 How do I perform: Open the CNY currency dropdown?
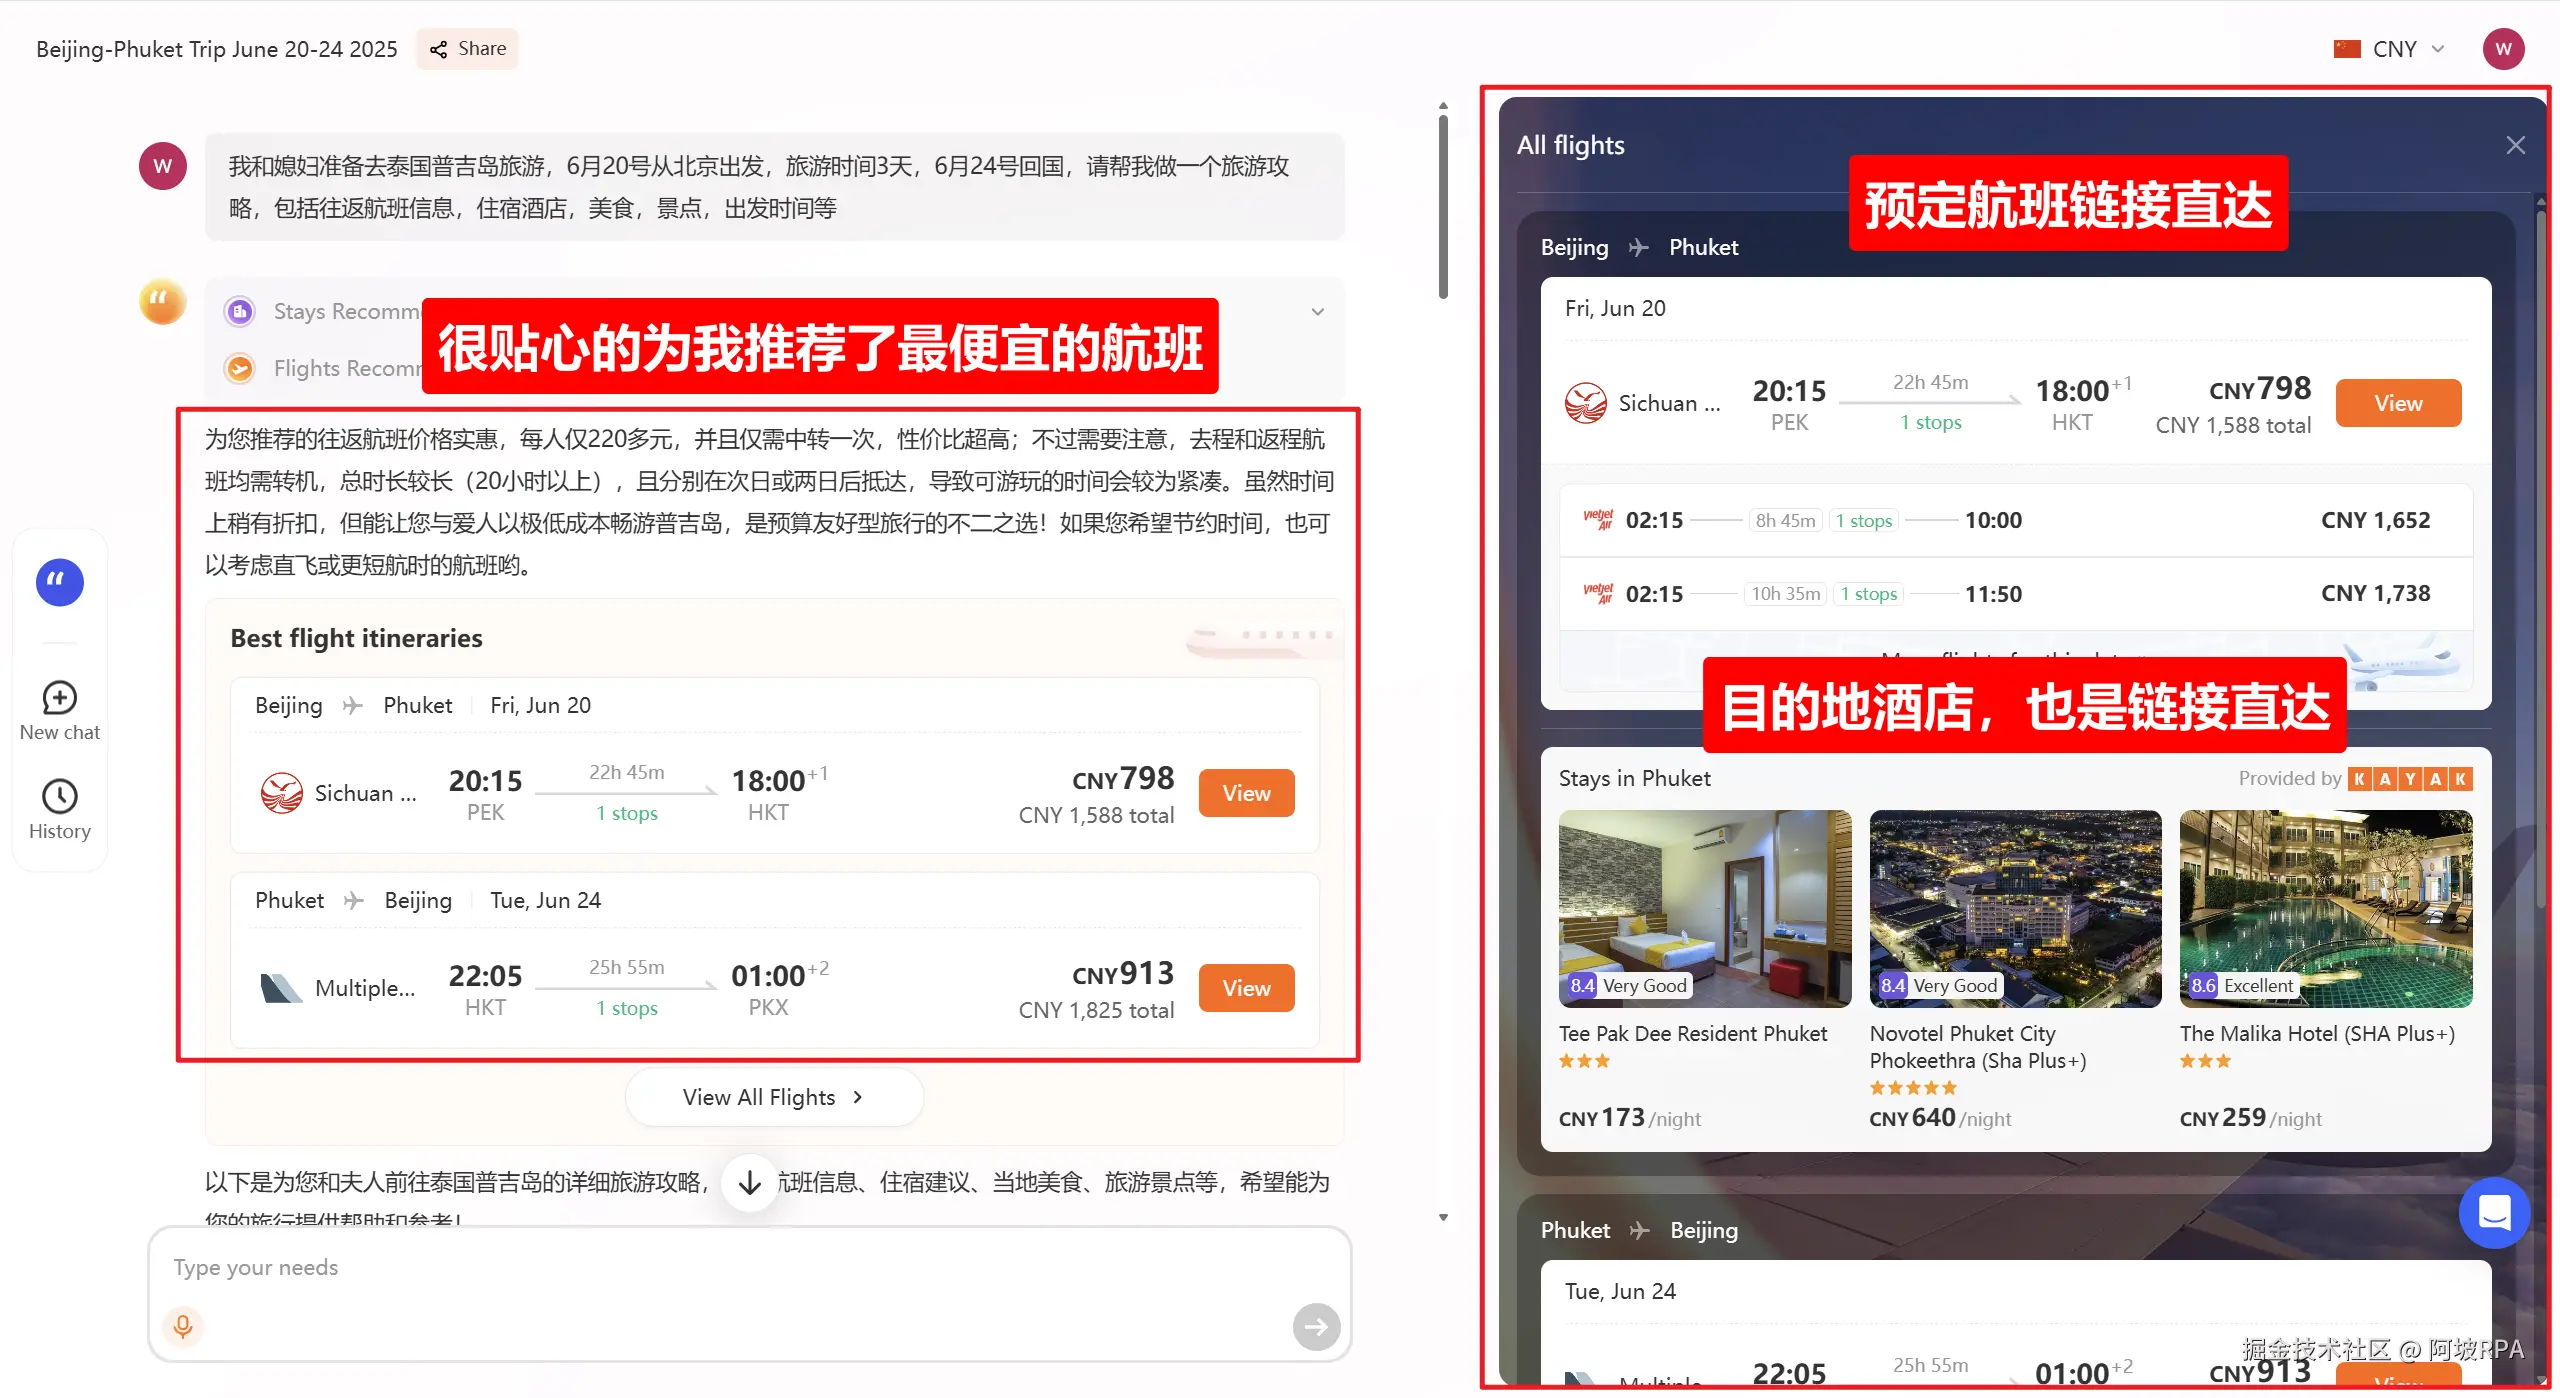pyautogui.click(x=2393, y=49)
